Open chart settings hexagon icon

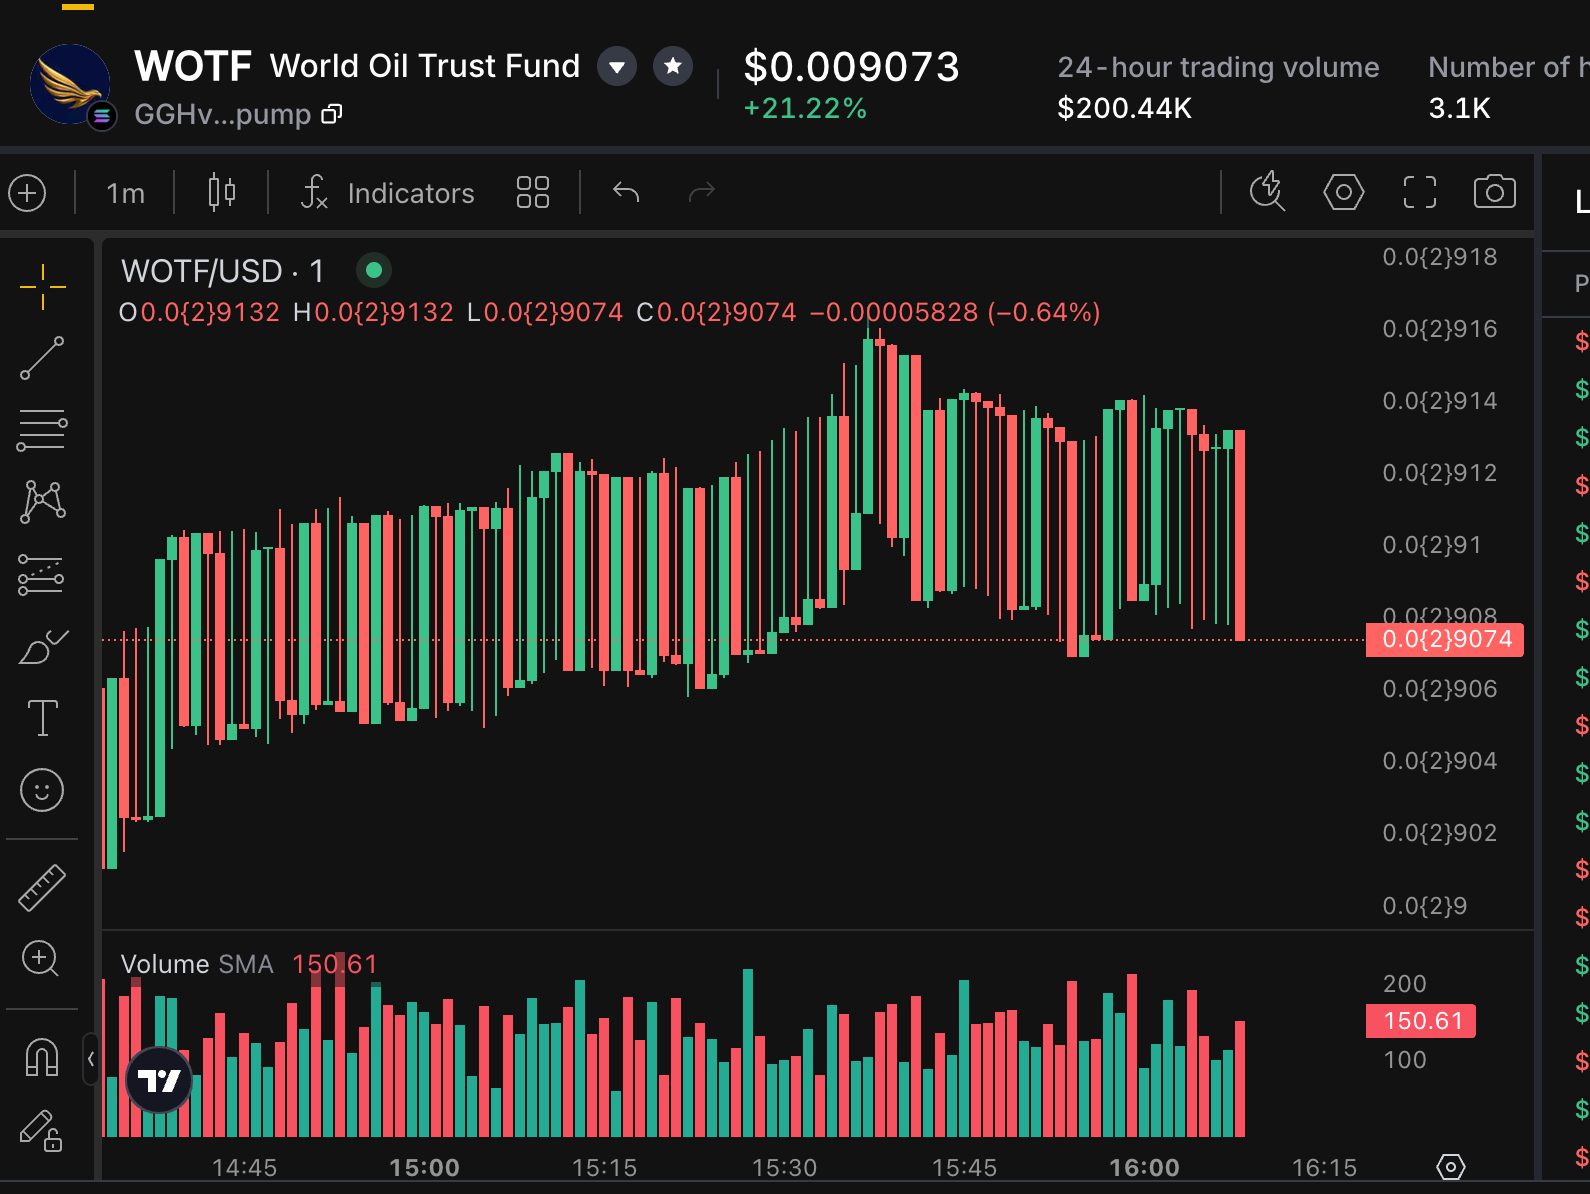pos(1343,191)
